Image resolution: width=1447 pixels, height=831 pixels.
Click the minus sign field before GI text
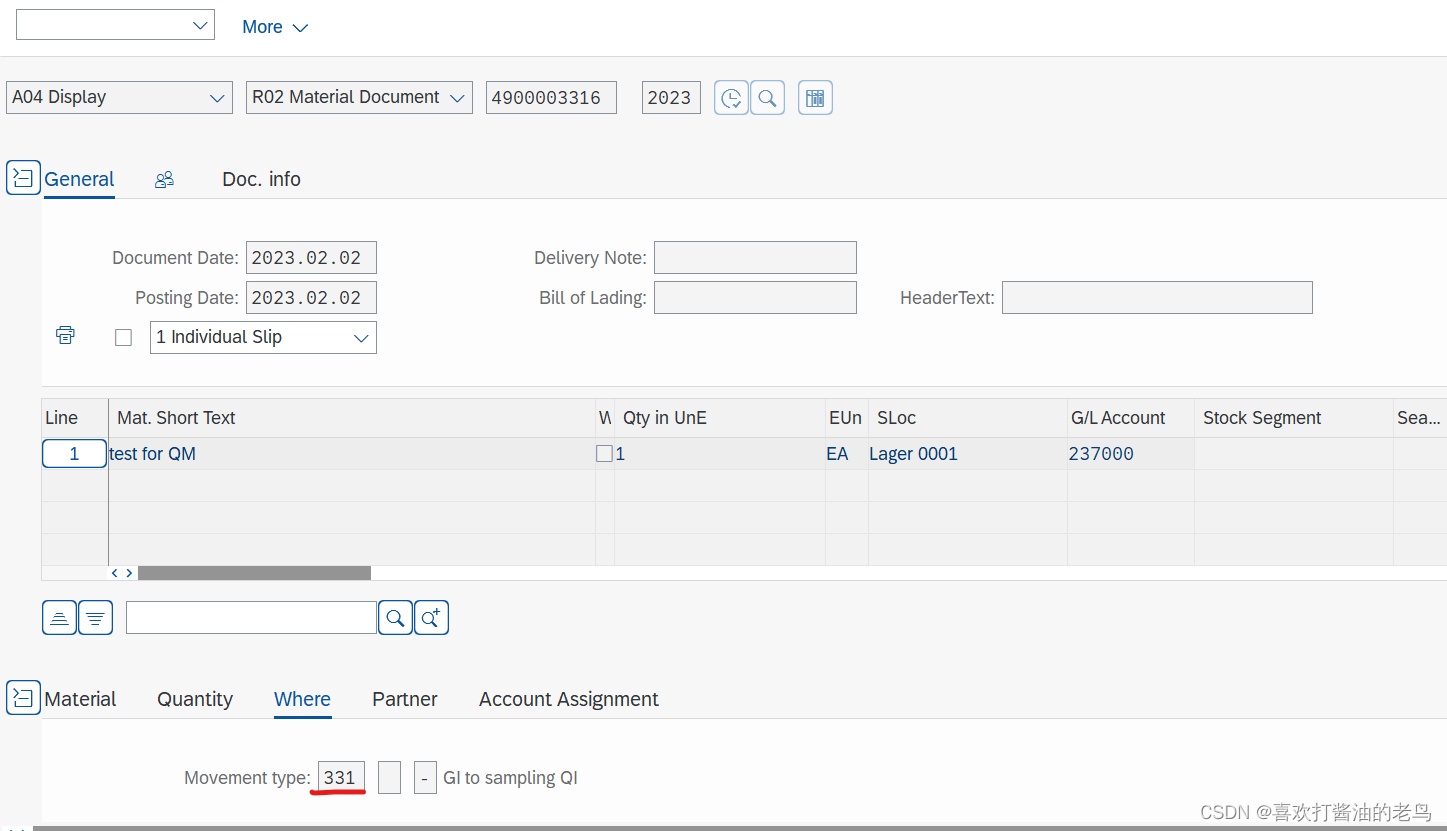[x=425, y=777]
